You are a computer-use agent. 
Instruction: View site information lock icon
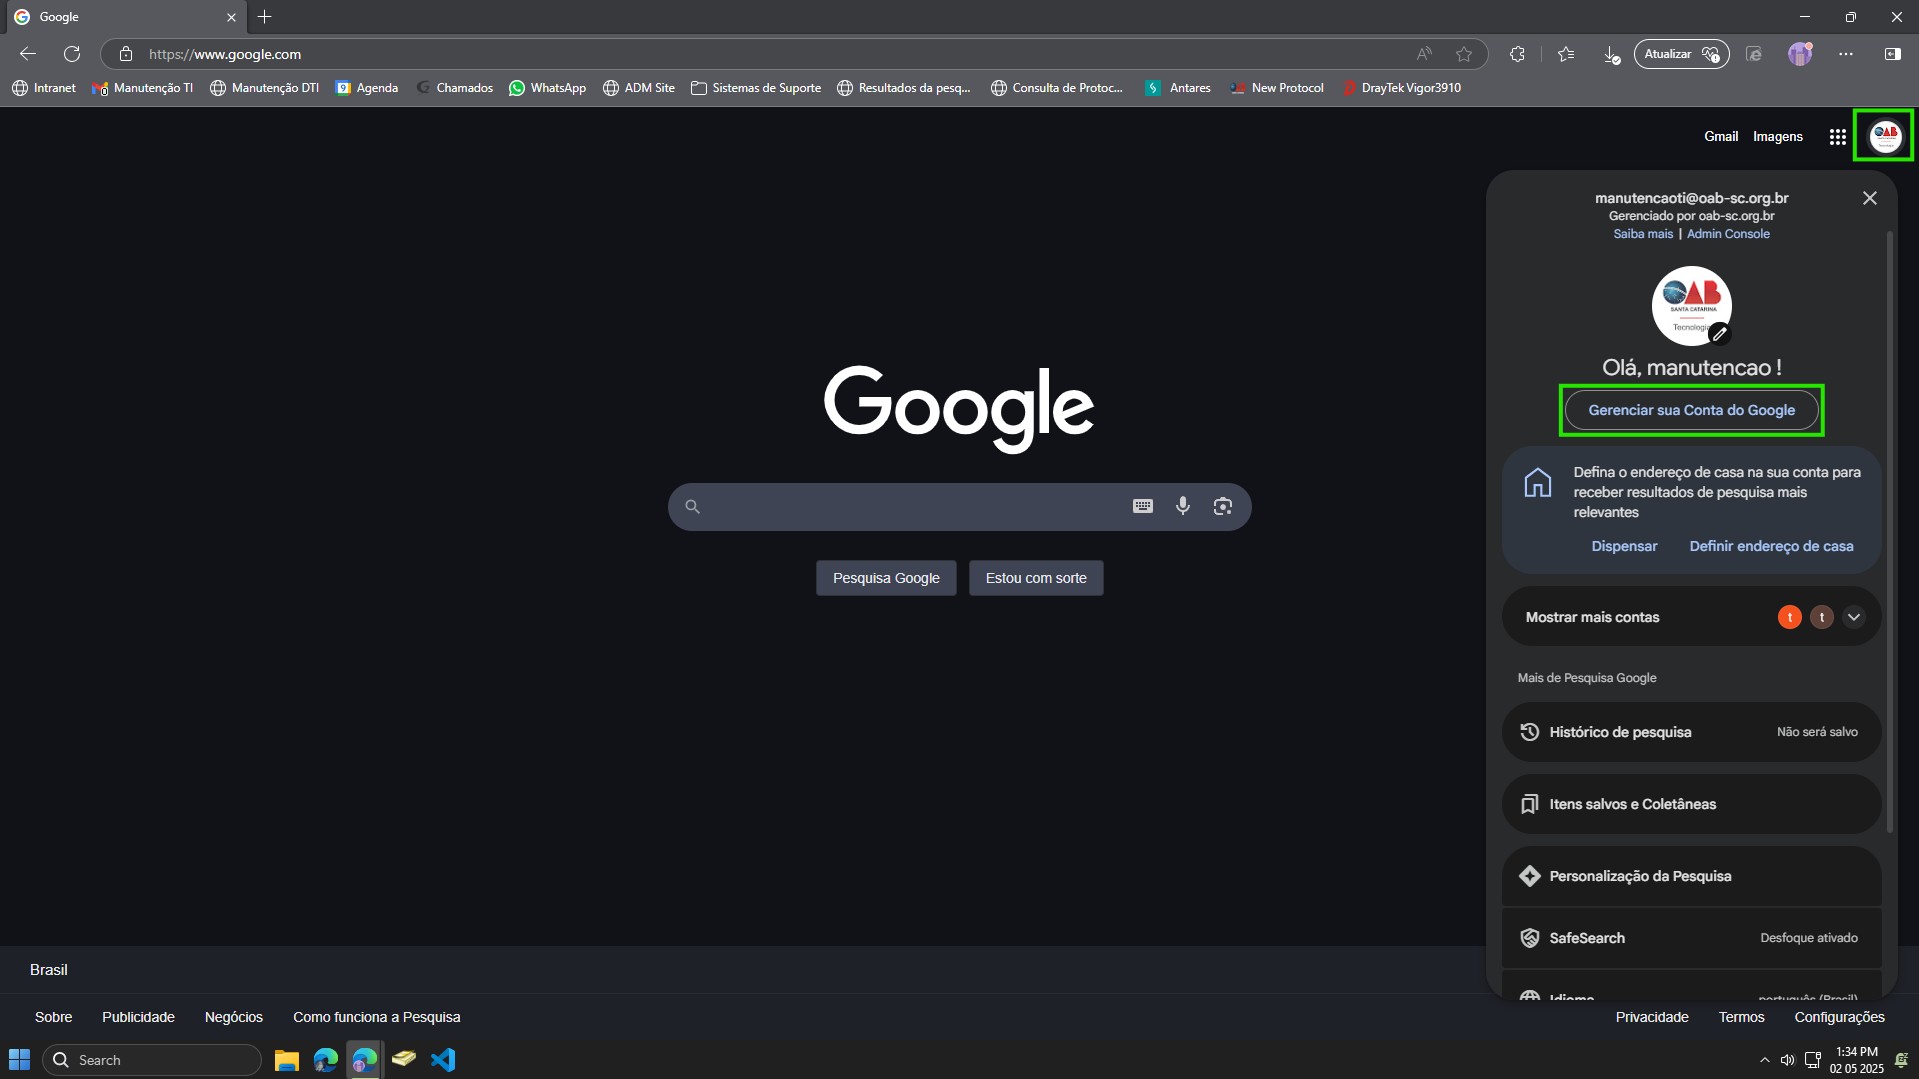126,54
